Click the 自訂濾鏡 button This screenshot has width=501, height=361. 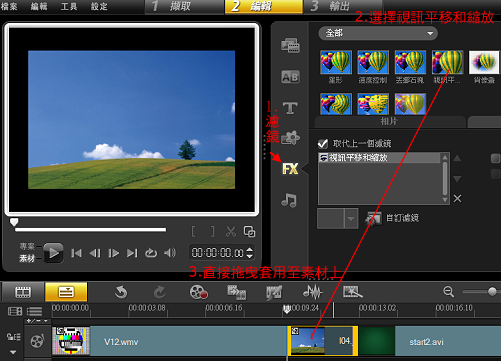392,218
